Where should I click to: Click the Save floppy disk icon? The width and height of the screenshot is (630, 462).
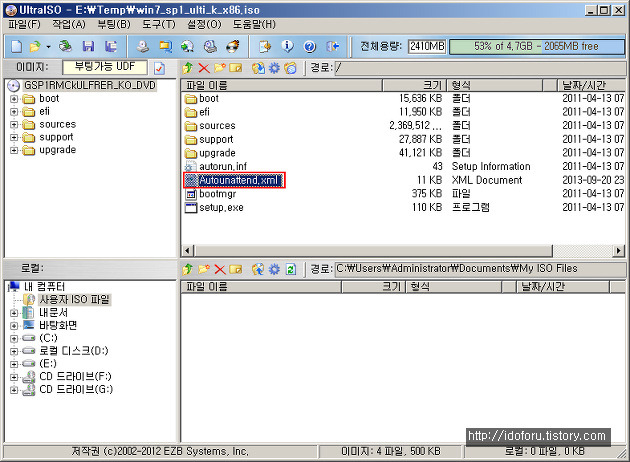[x=88, y=47]
